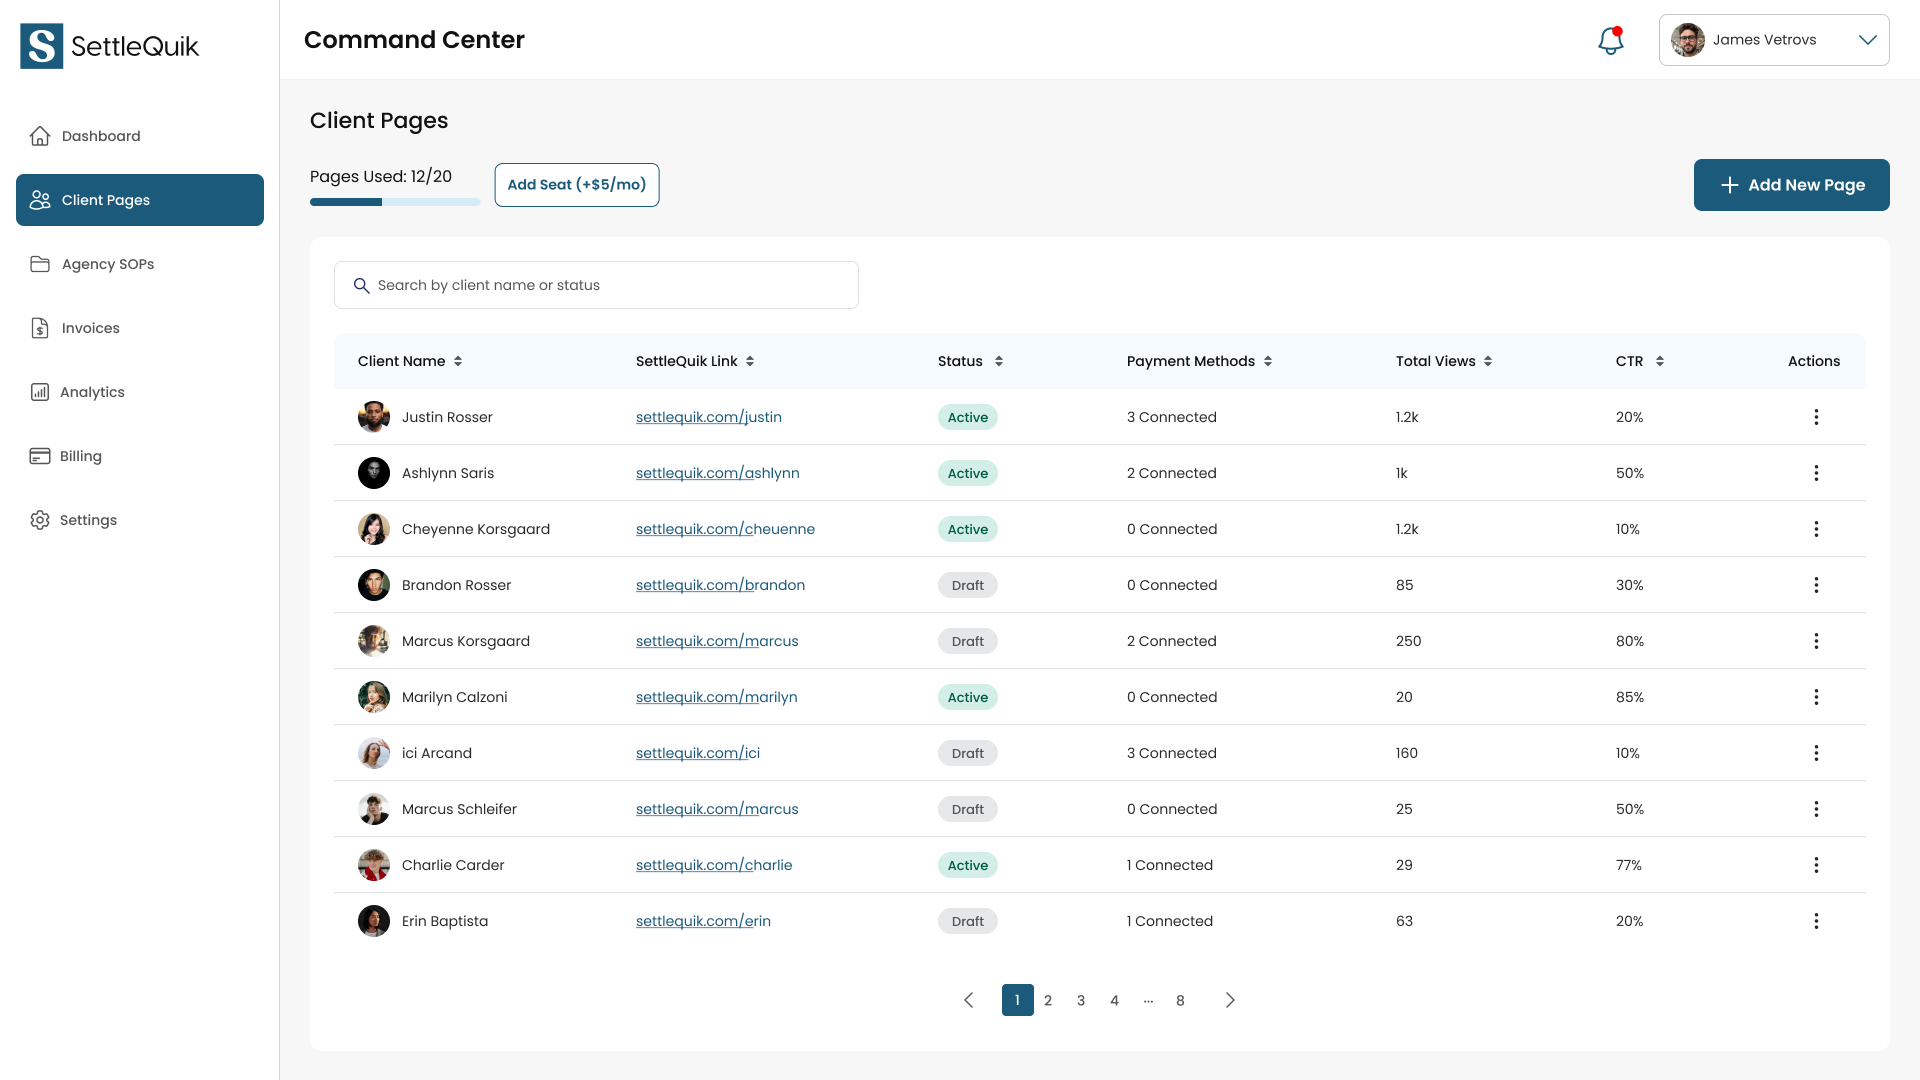Sort the table by Client Name
1920x1080 pixels.
click(x=459, y=361)
